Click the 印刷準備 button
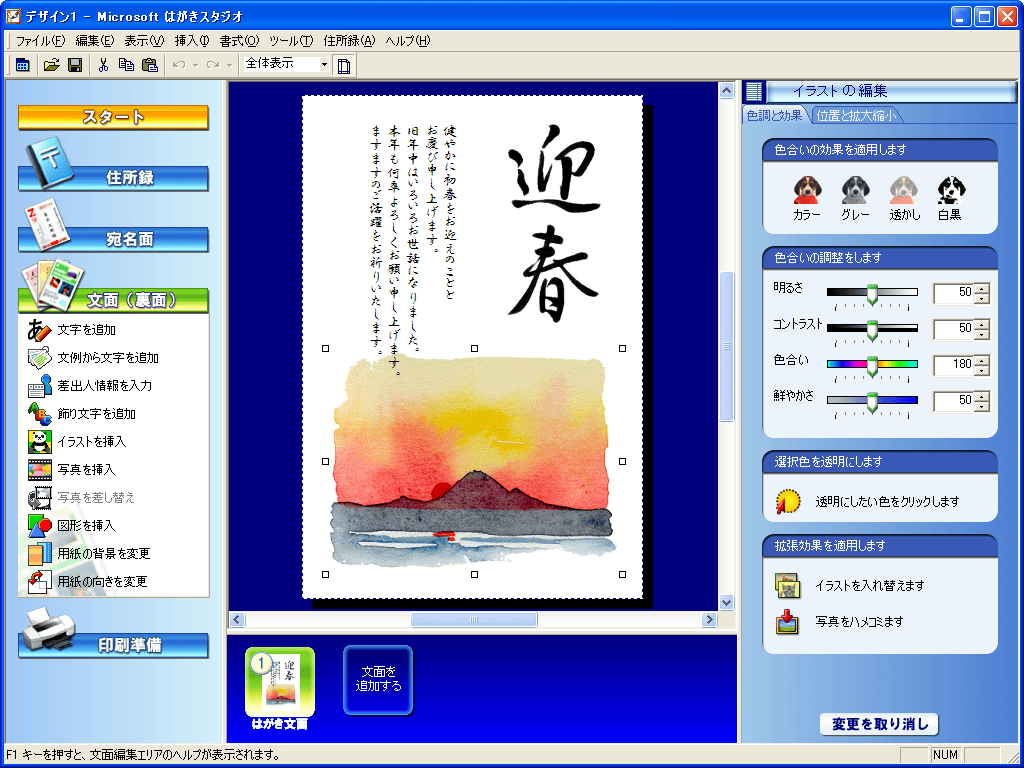This screenshot has height=768, width=1024. [113, 645]
